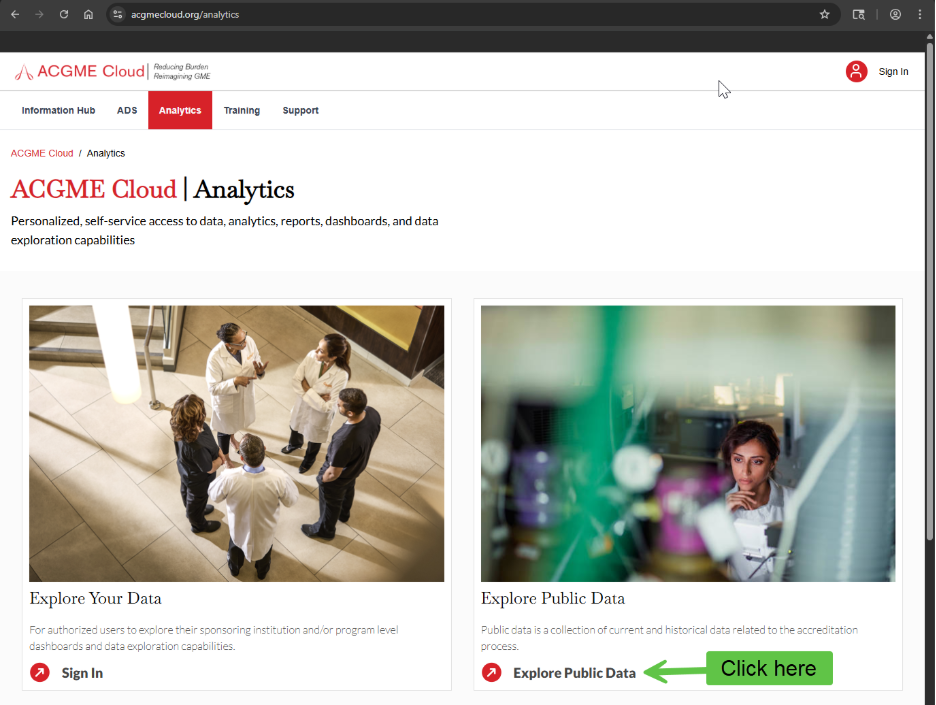View site information icon in address bar
936x705 pixels.
tap(118, 14)
